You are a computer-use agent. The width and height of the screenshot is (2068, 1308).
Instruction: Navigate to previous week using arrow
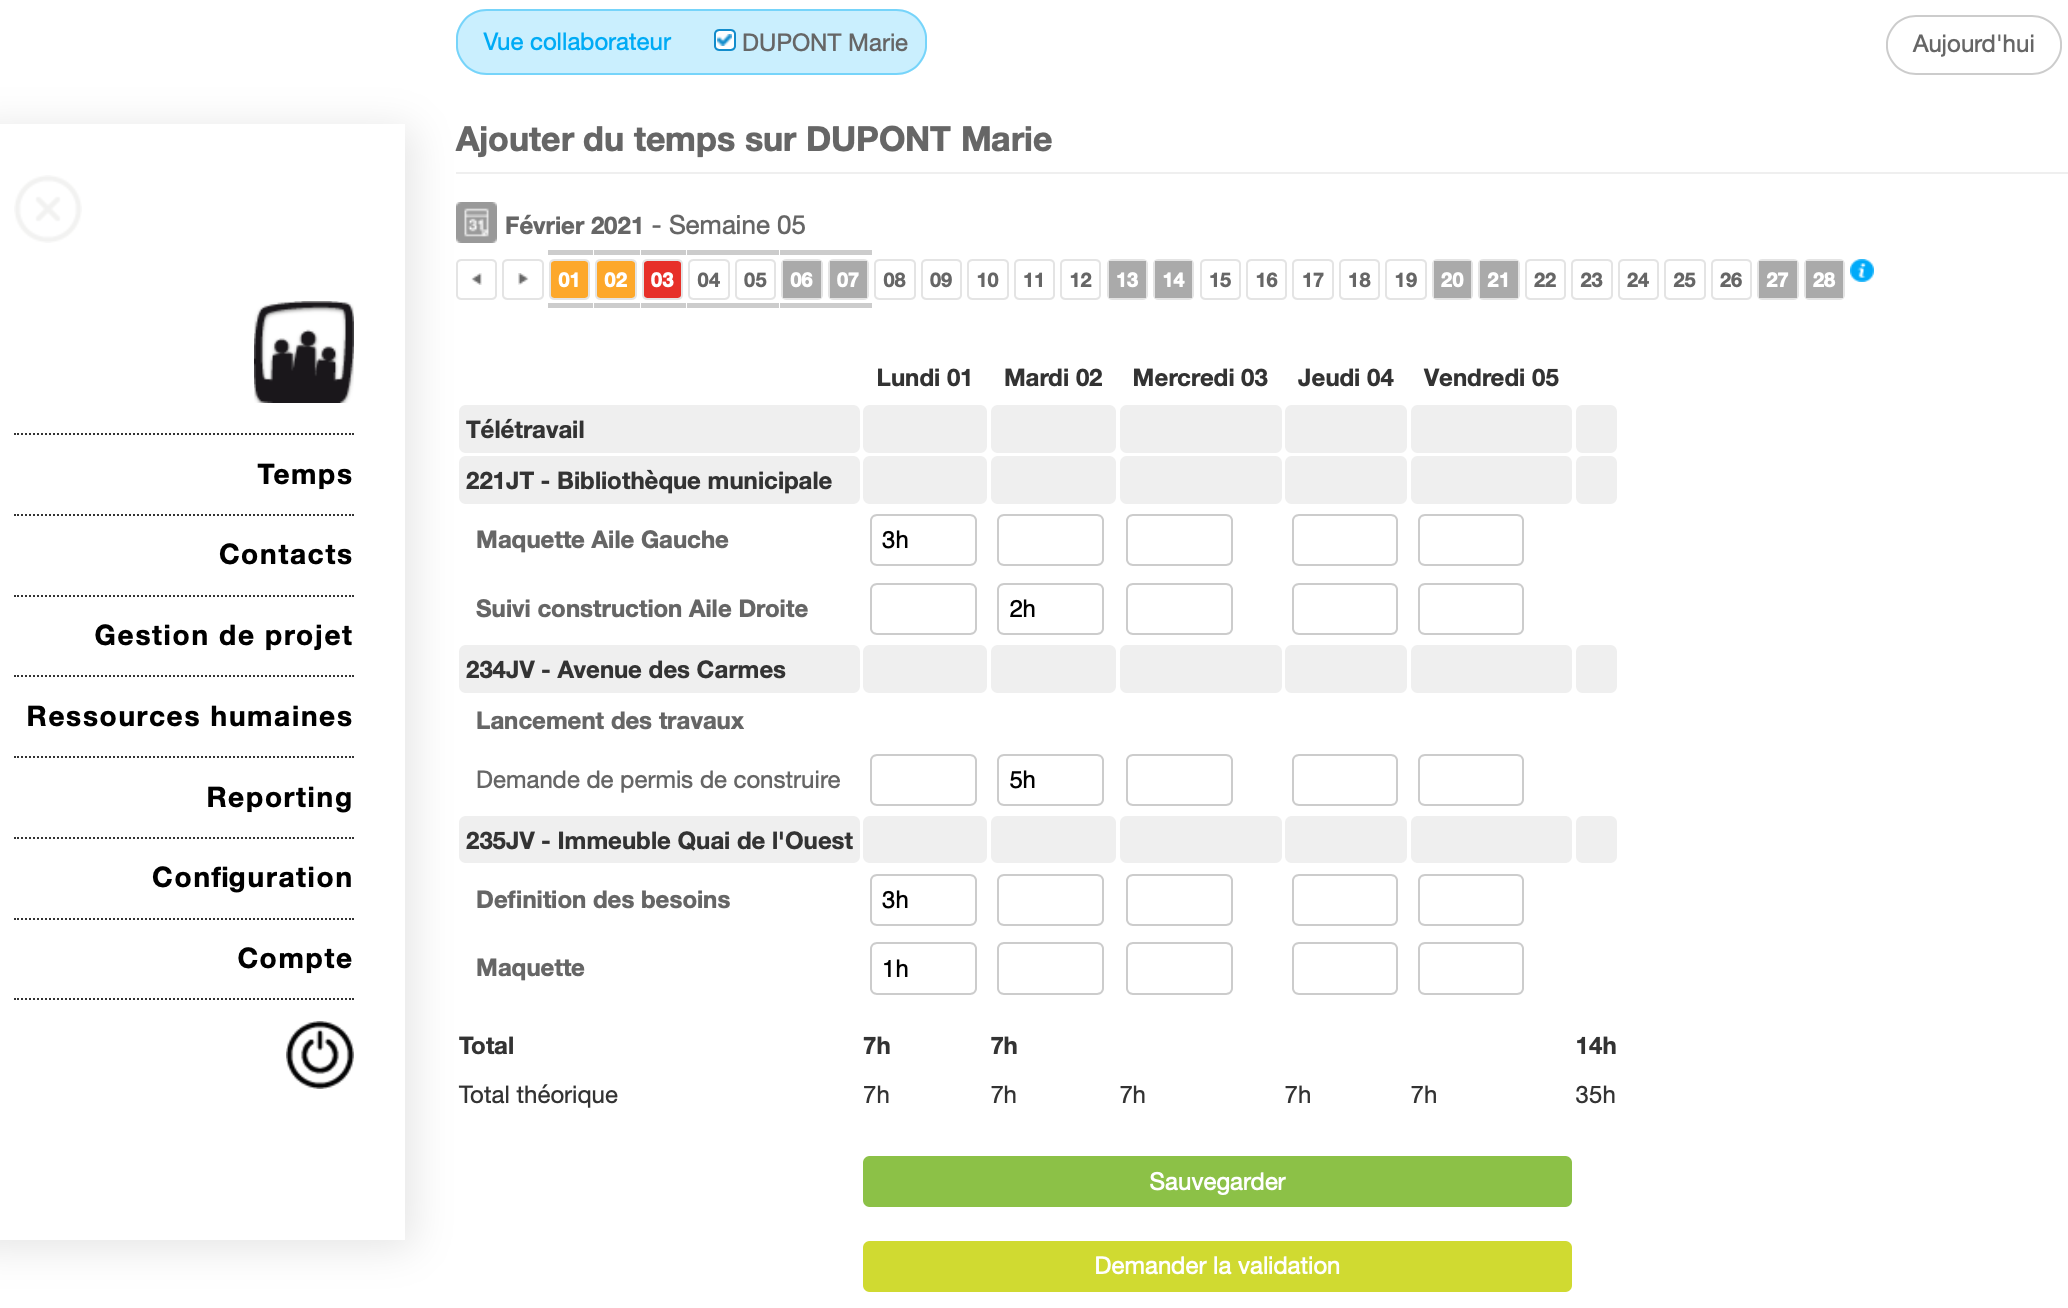476,279
